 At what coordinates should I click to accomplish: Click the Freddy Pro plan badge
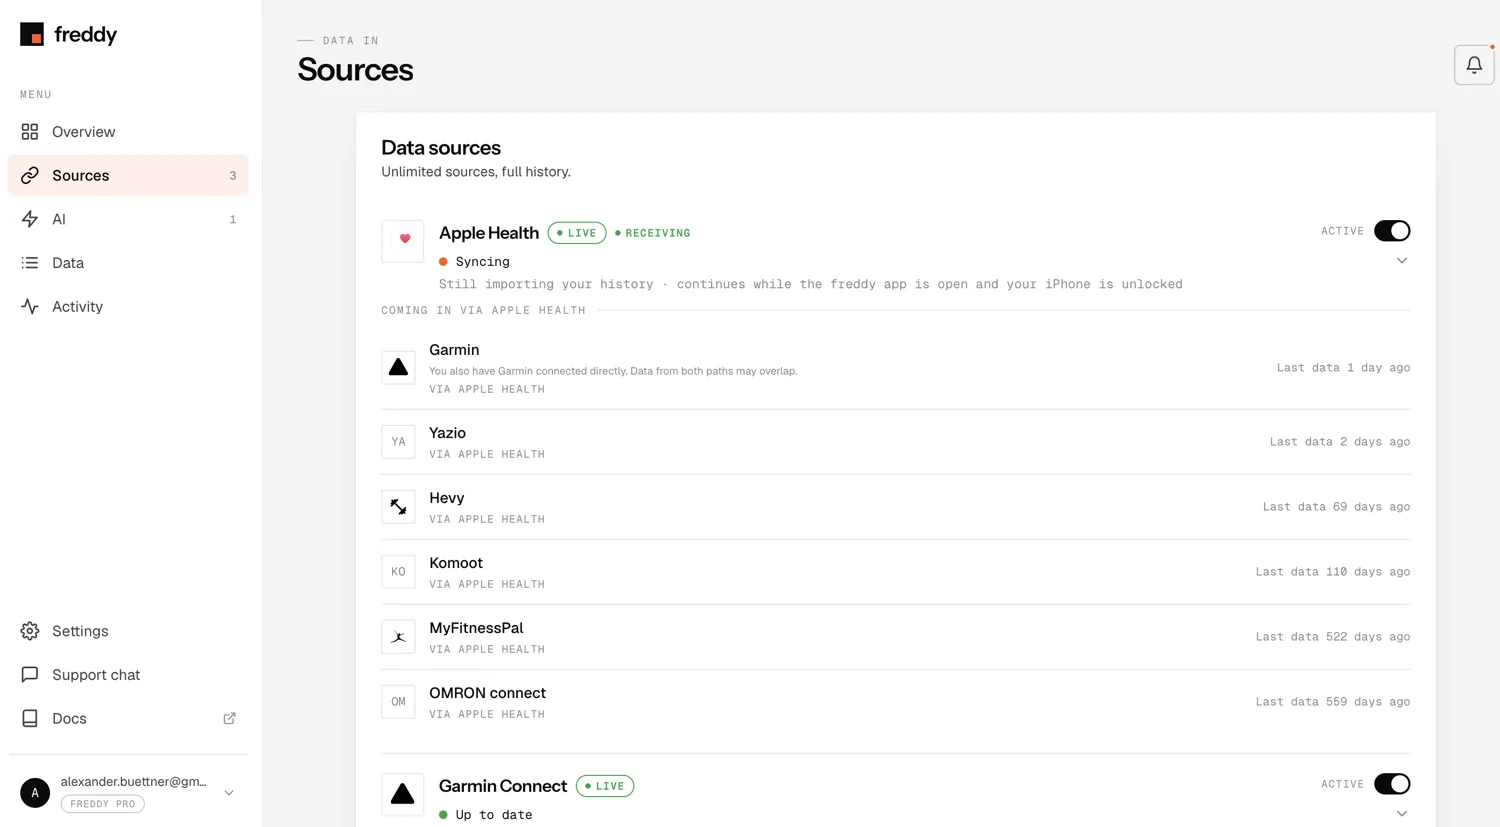(x=103, y=804)
